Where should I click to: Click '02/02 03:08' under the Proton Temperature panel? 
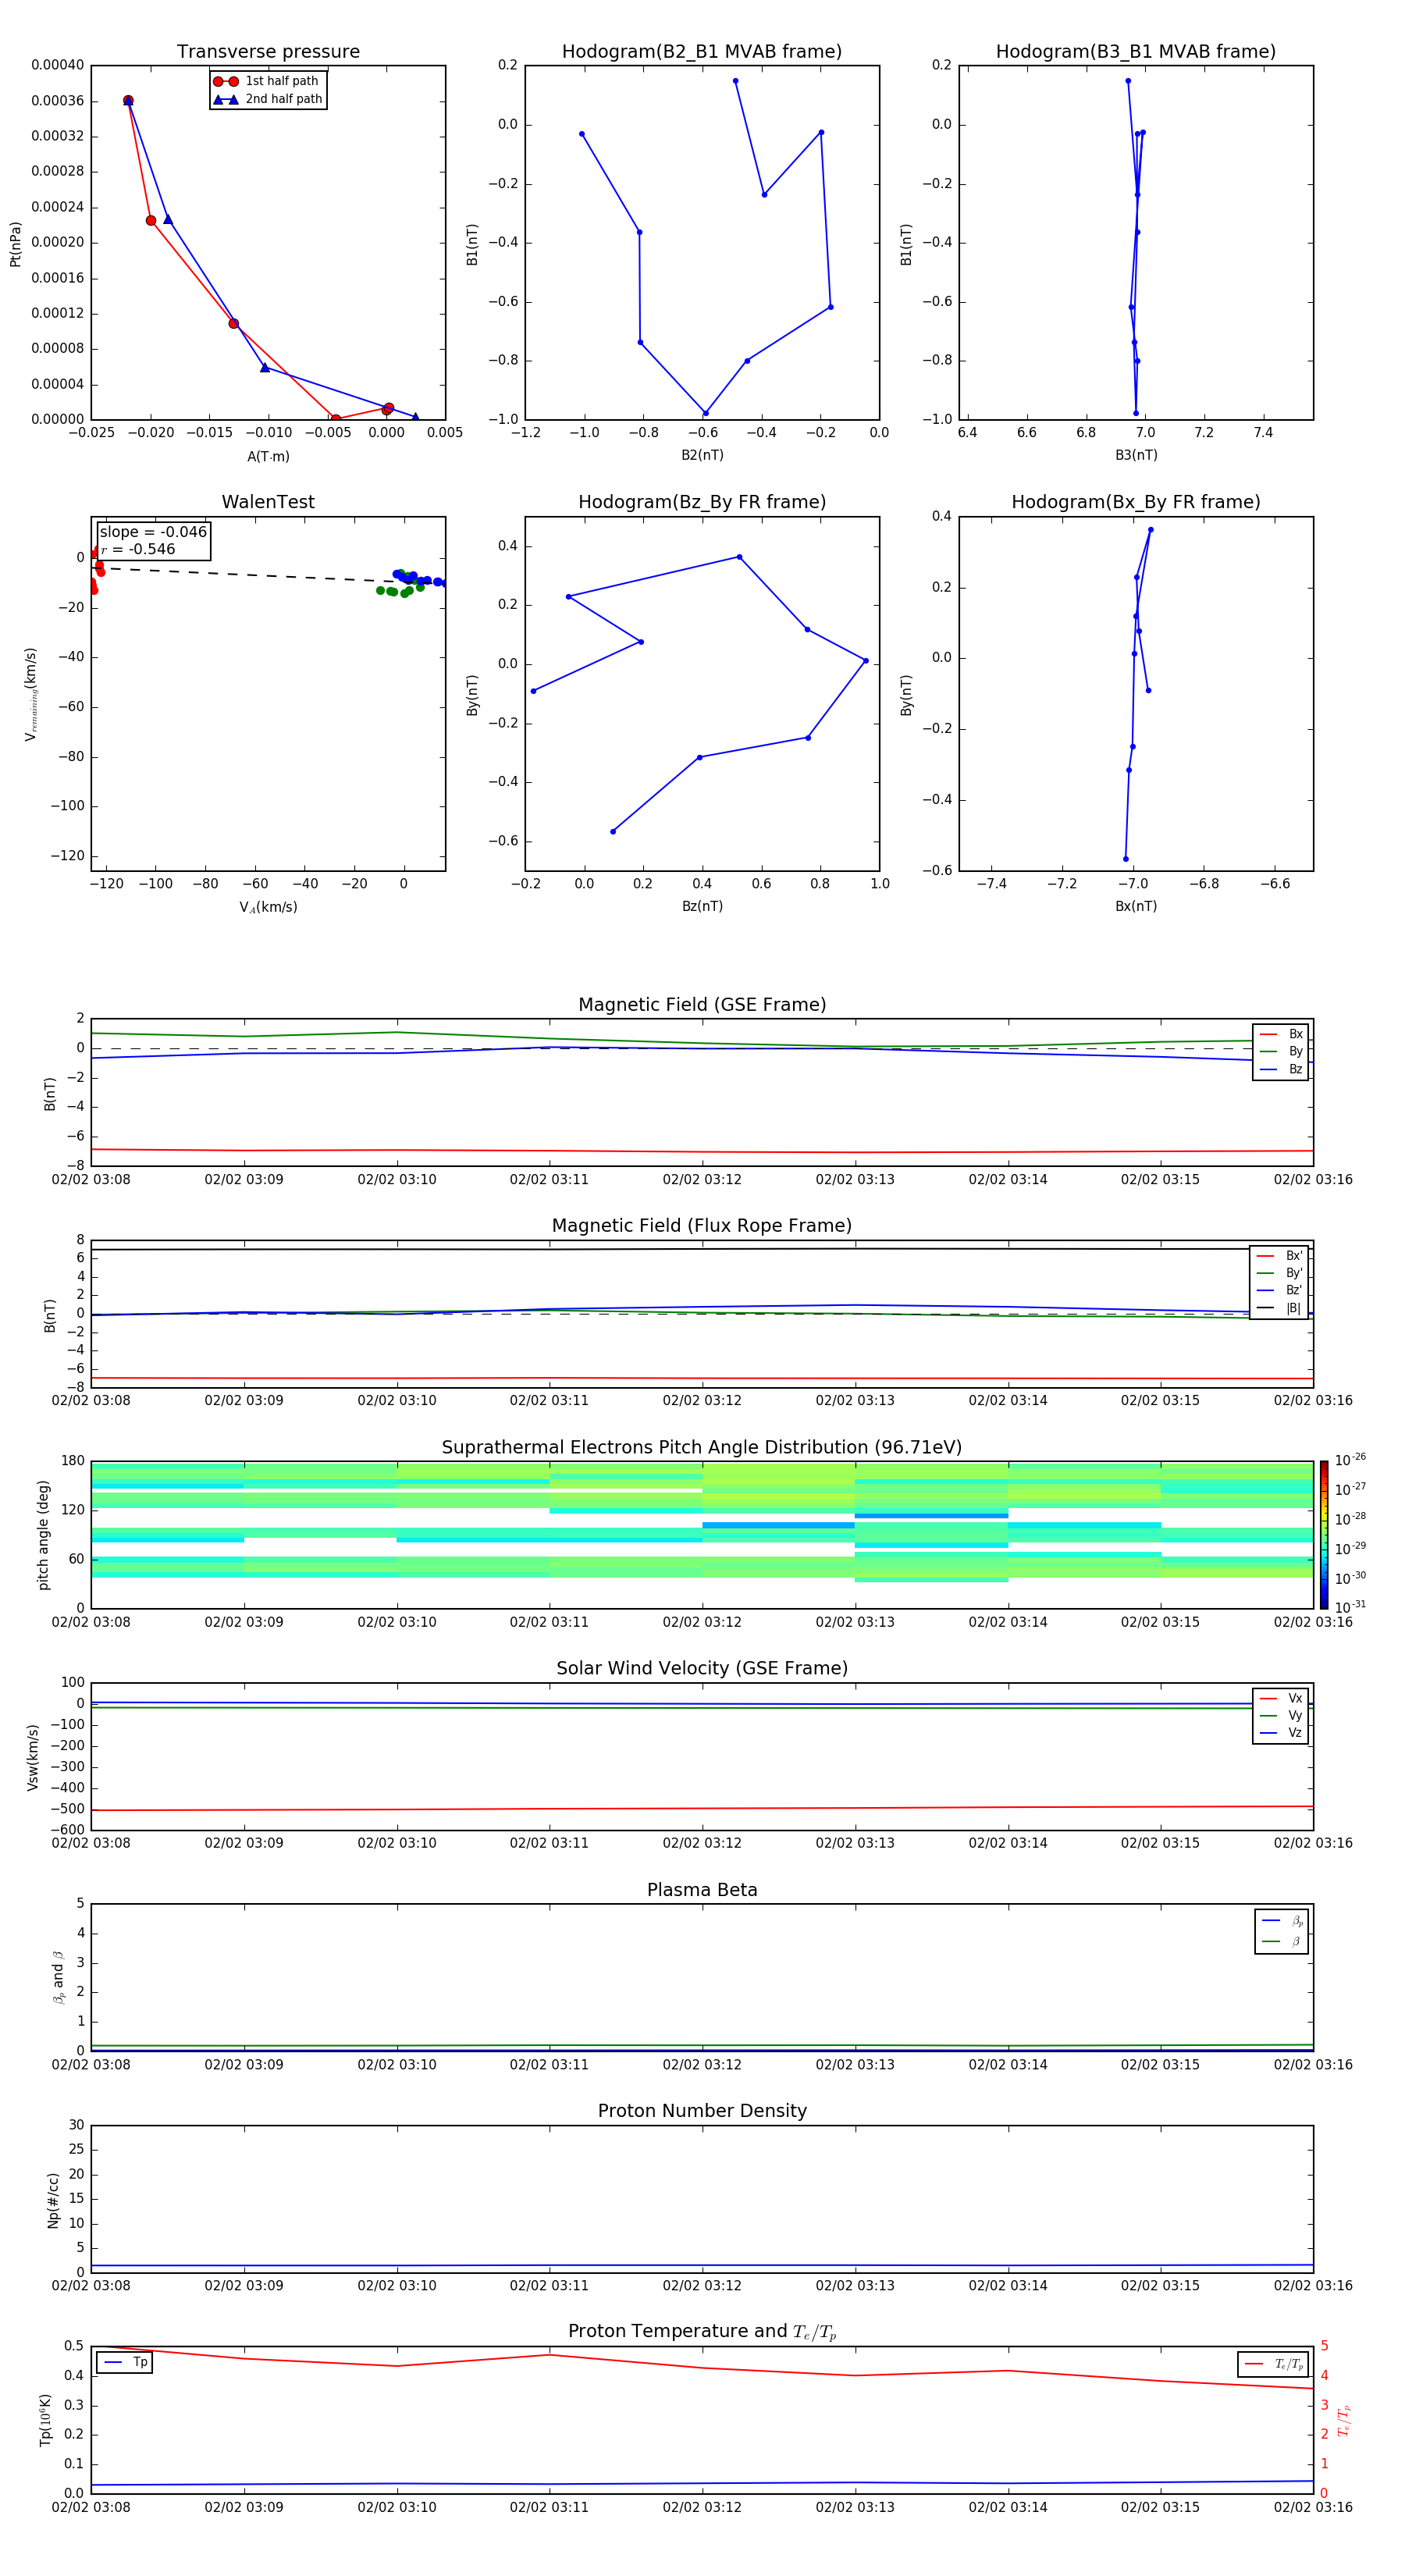(91, 2507)
